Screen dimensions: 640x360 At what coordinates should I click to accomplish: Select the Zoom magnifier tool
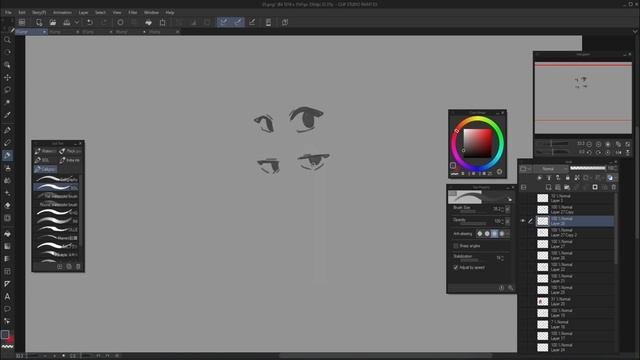pyautogui.click(x=7, y=40)
